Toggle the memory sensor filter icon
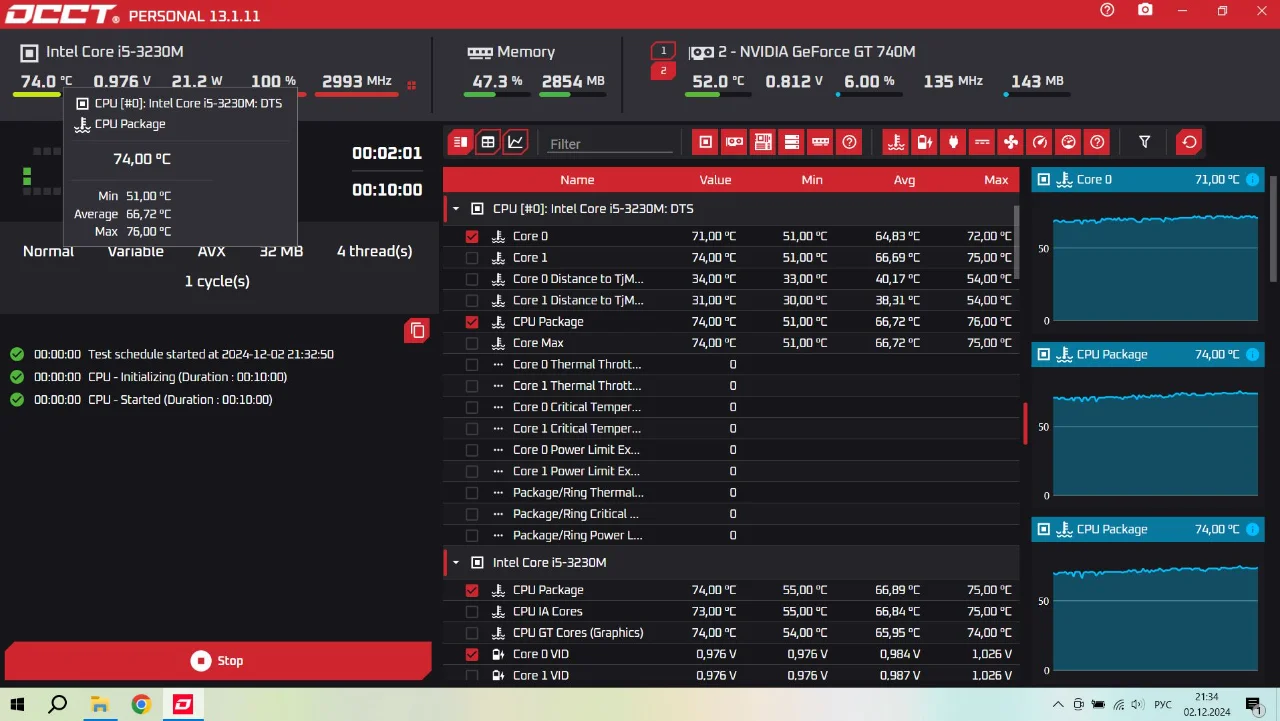 (x=821, y=142)
